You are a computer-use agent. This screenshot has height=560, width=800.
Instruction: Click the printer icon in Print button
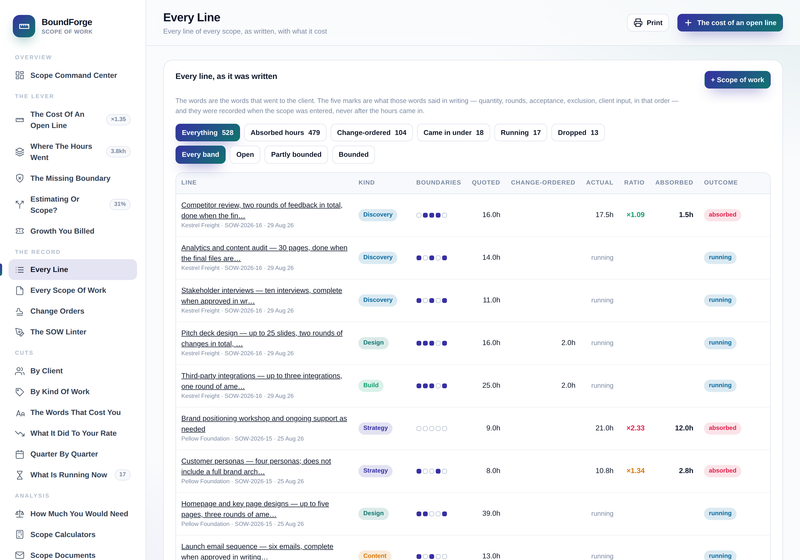(x=638, y=23)
